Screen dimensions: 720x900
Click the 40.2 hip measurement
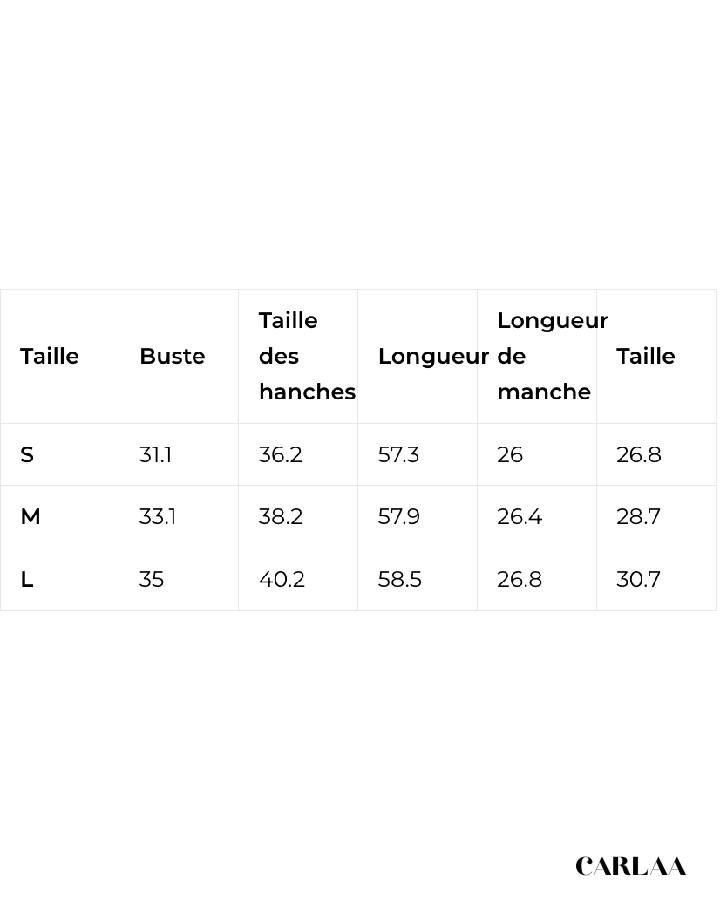pyautogui.click(x=281, y=579)
